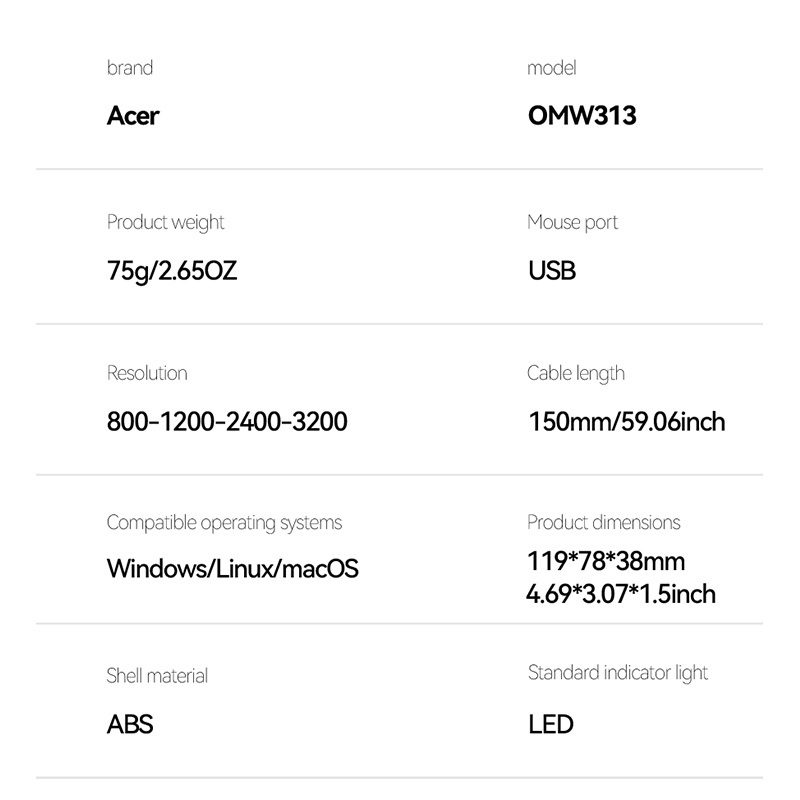
Task: Select the LED indicator light value
Action: pyautogui.click(x=551, y=724)
